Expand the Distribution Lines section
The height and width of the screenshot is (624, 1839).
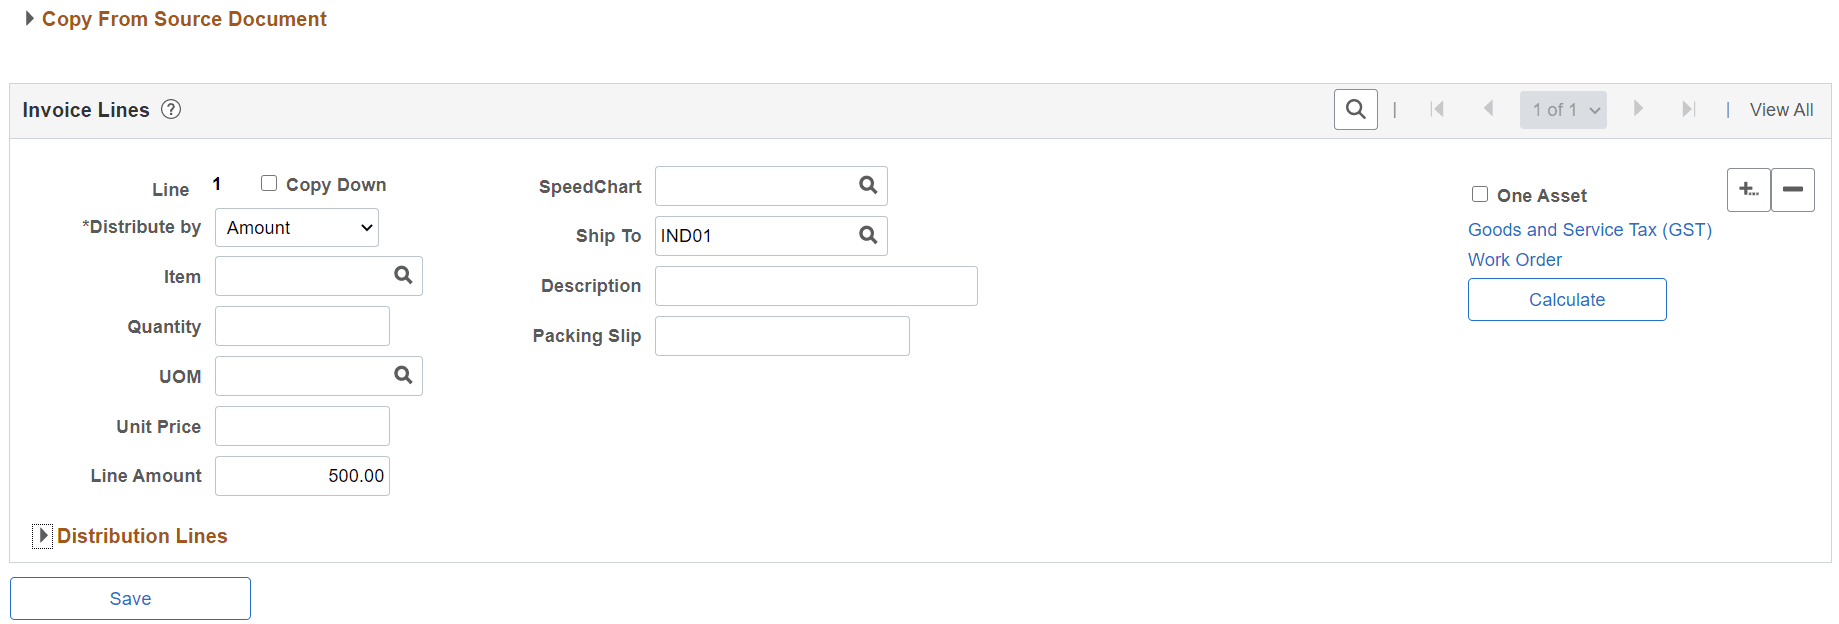tap(42, 536)
